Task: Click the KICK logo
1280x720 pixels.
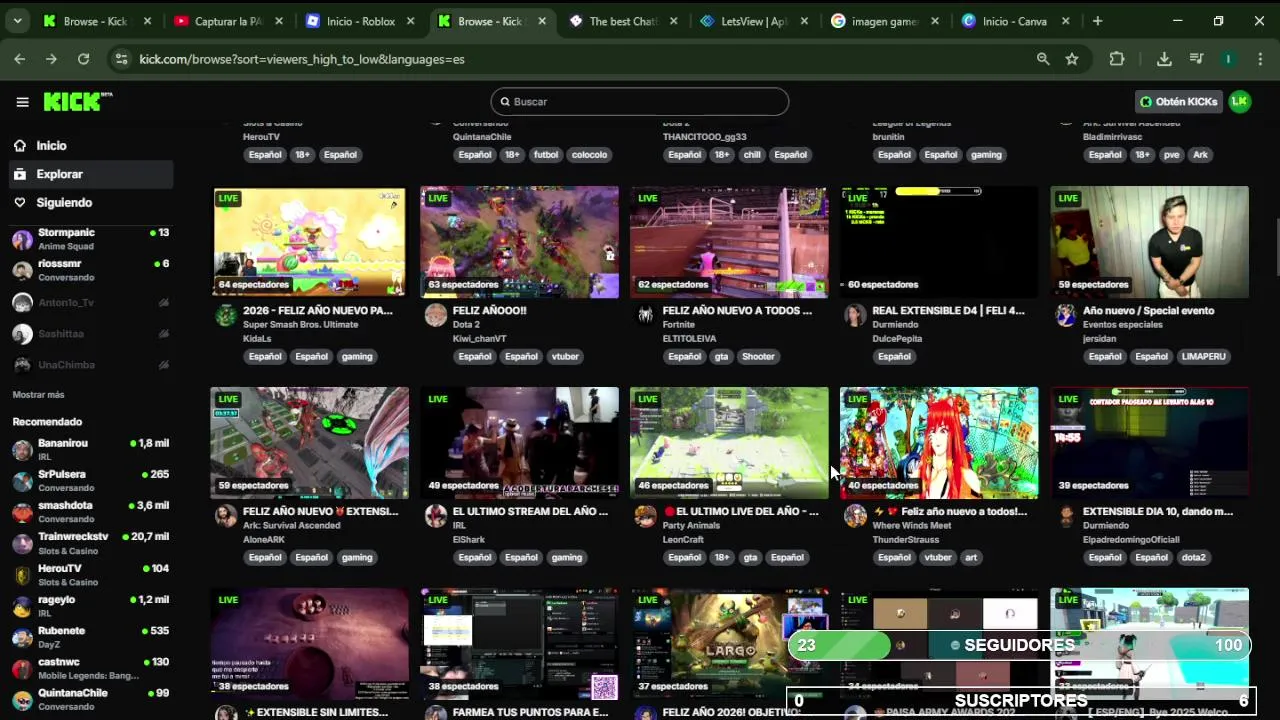Action: point(78,101)
